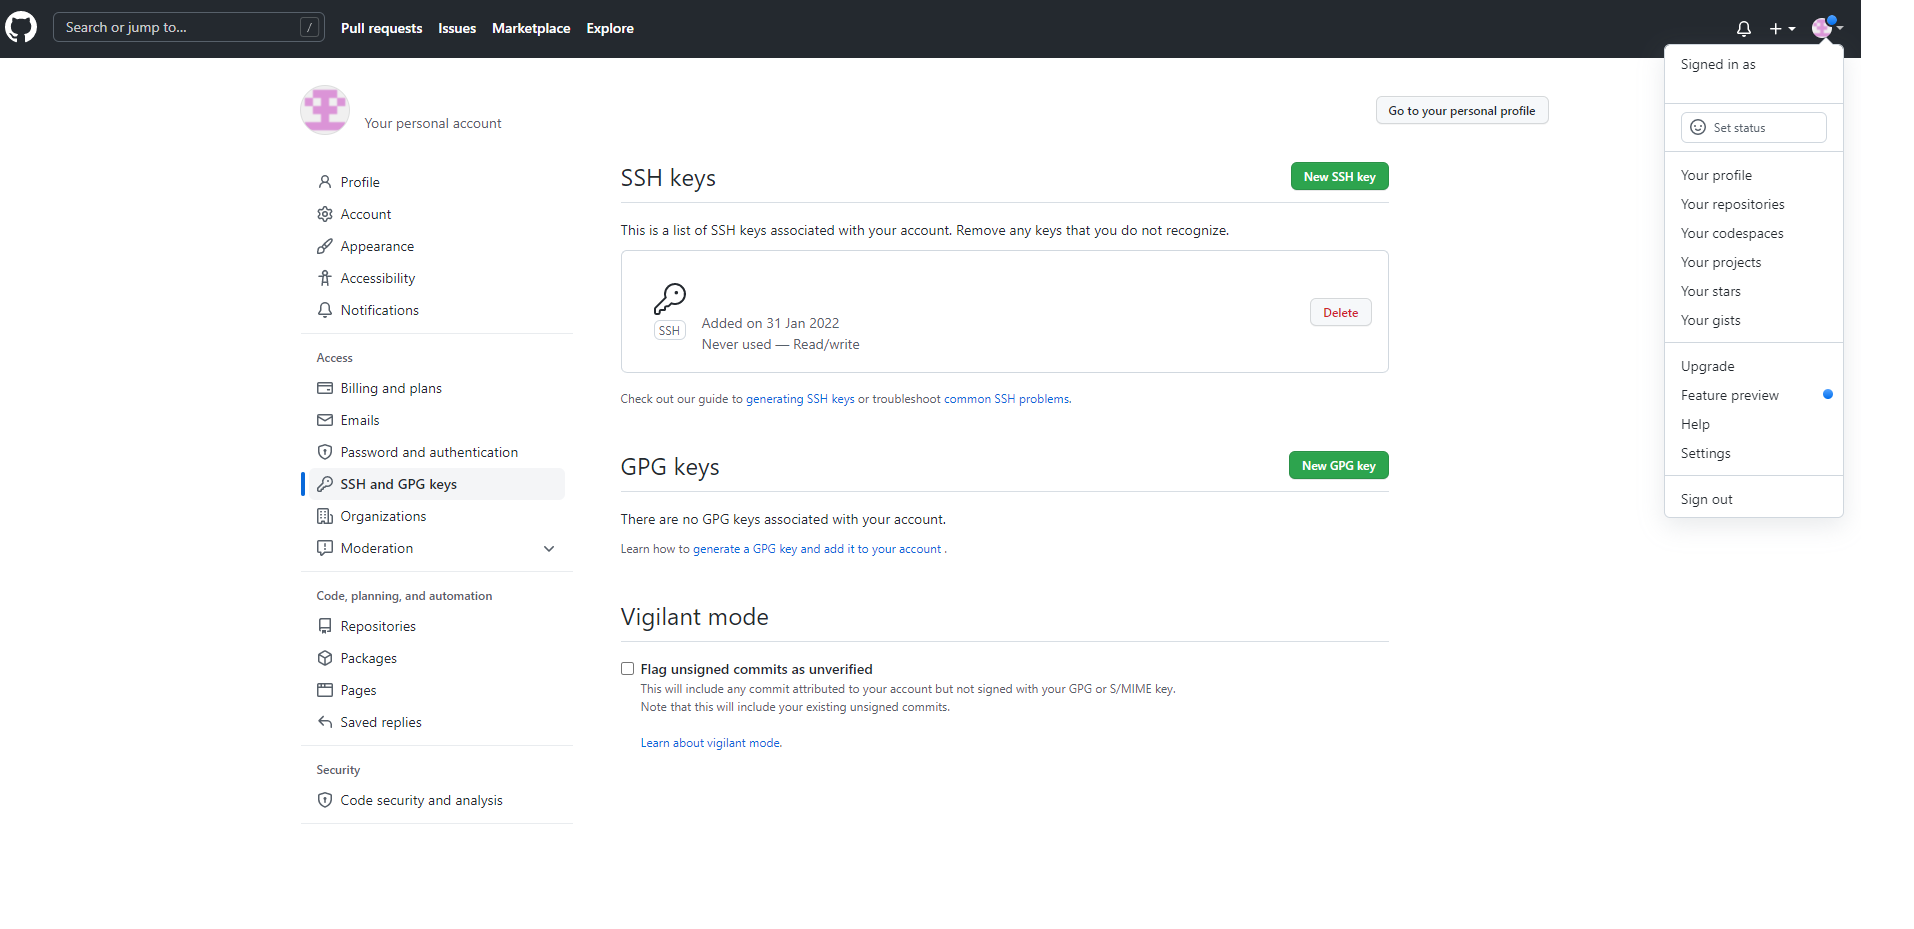Click Go to your personal profile
Screen dimensions: 1914x929
[x=1461, y=110]
